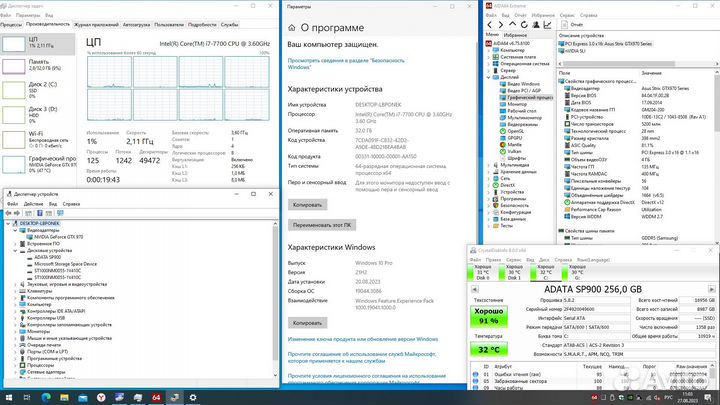The image size is (720, 405).
Task: Switch to Автозагрузка tab in Task Manager
Action: [136, 25]
